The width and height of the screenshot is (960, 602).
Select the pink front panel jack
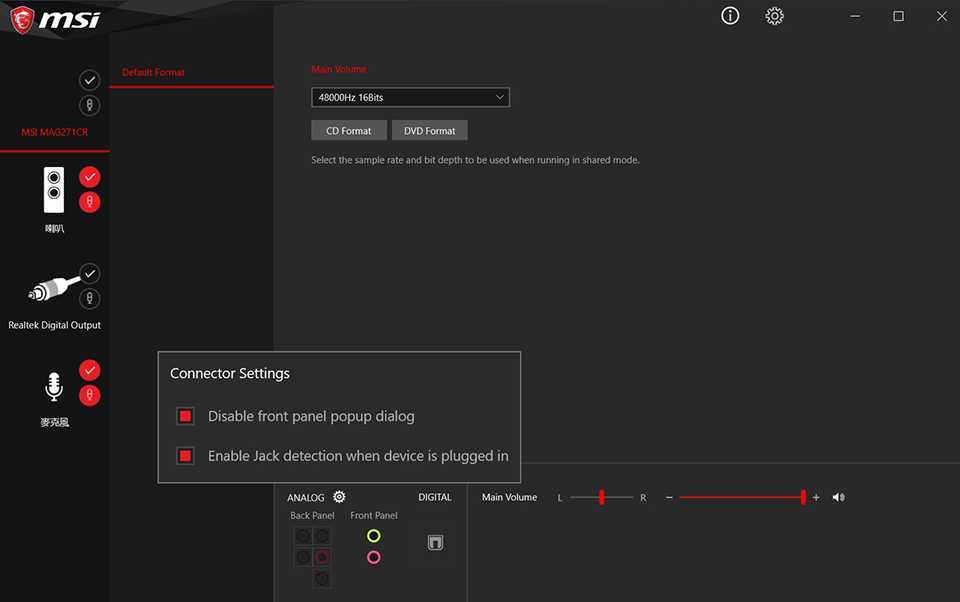pyautogui.click(x=373, y=557)
